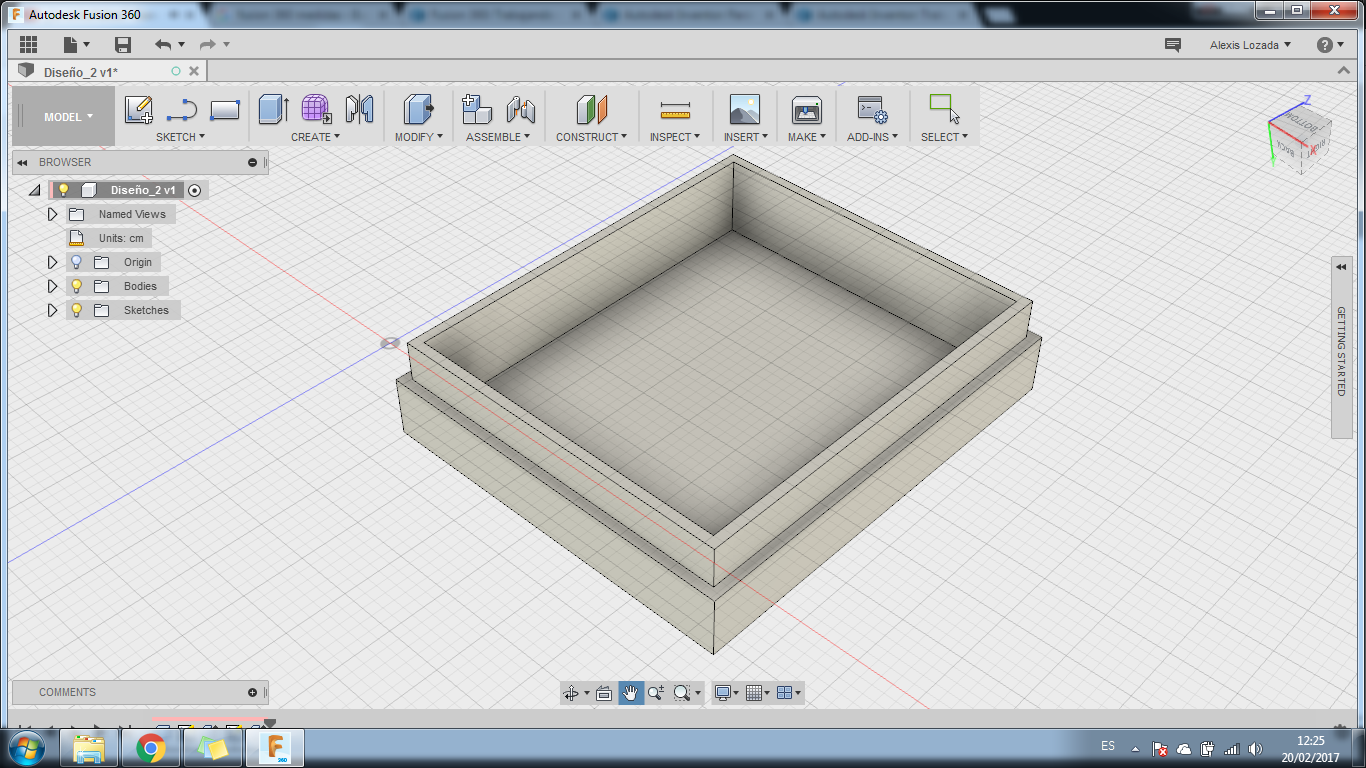Open the ASSEMBLE menu
This screenshot has height=768, width=1366.
498,137
